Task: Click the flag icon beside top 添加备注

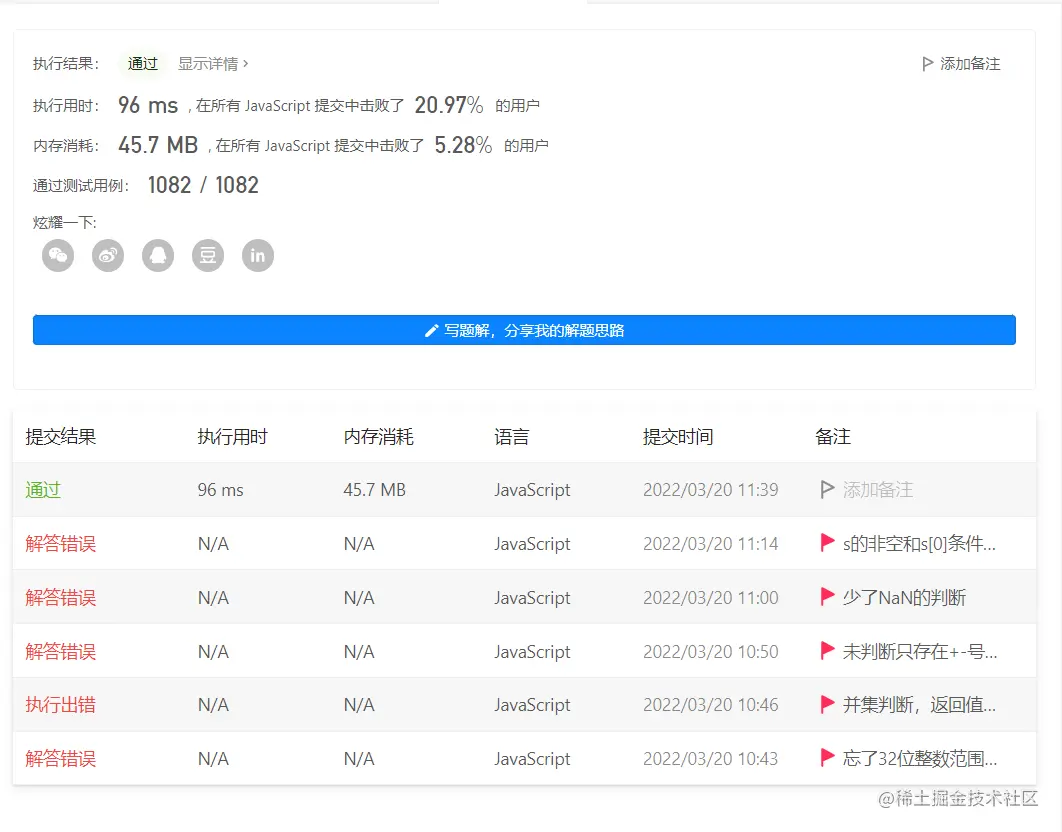Action: click(927, 64)
